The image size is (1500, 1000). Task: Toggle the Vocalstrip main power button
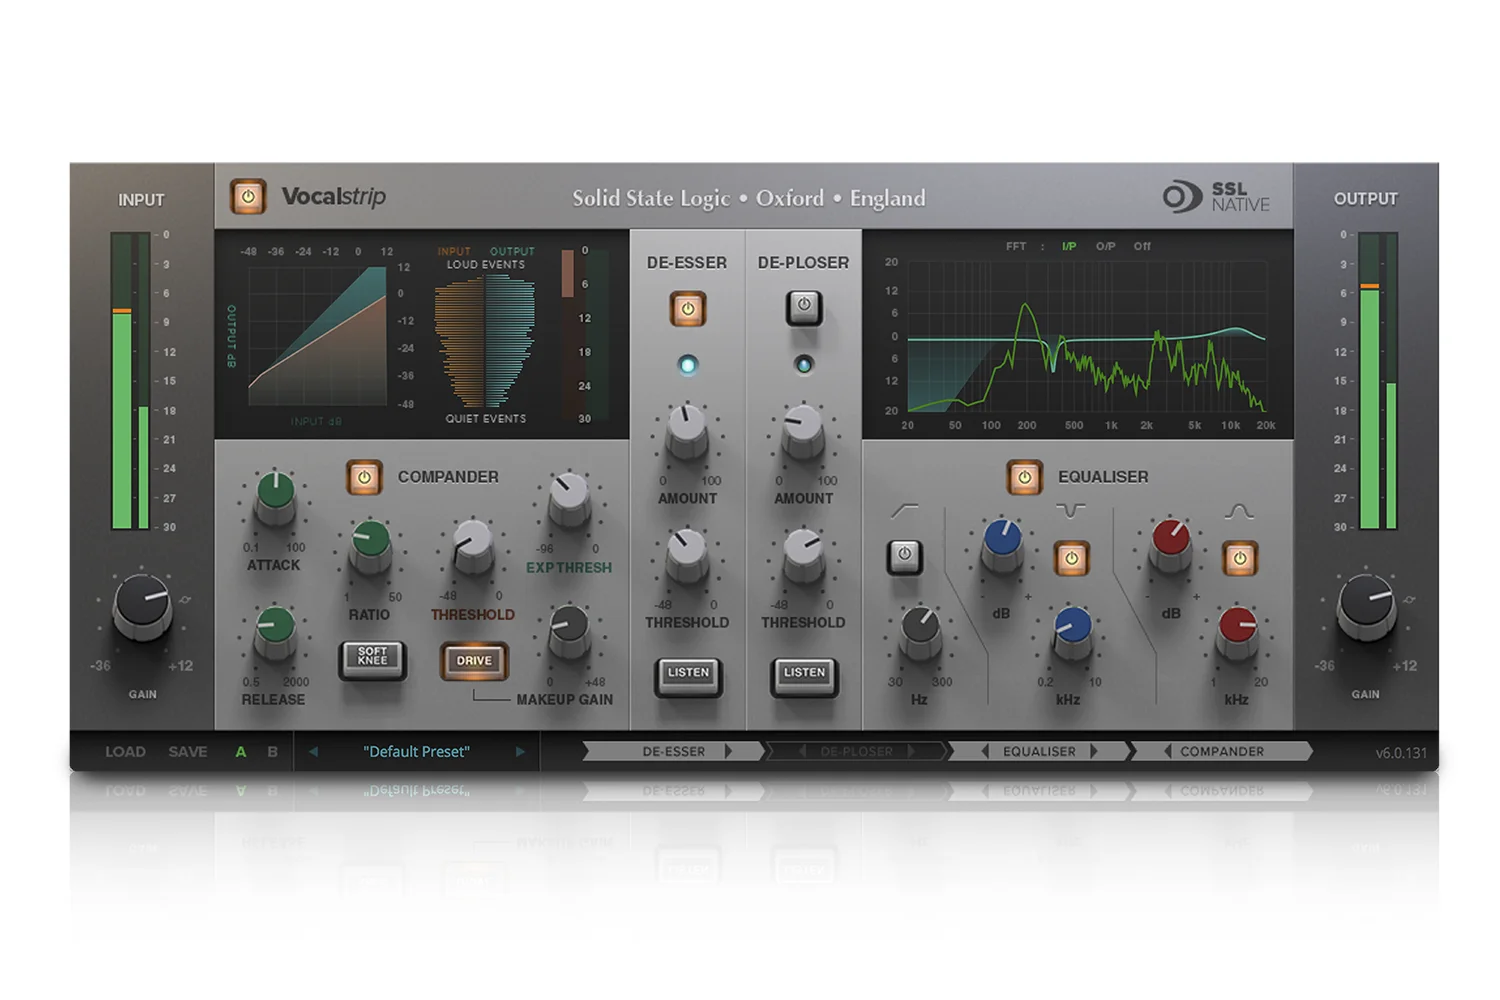pyautogui.click(x=248, y=197)
